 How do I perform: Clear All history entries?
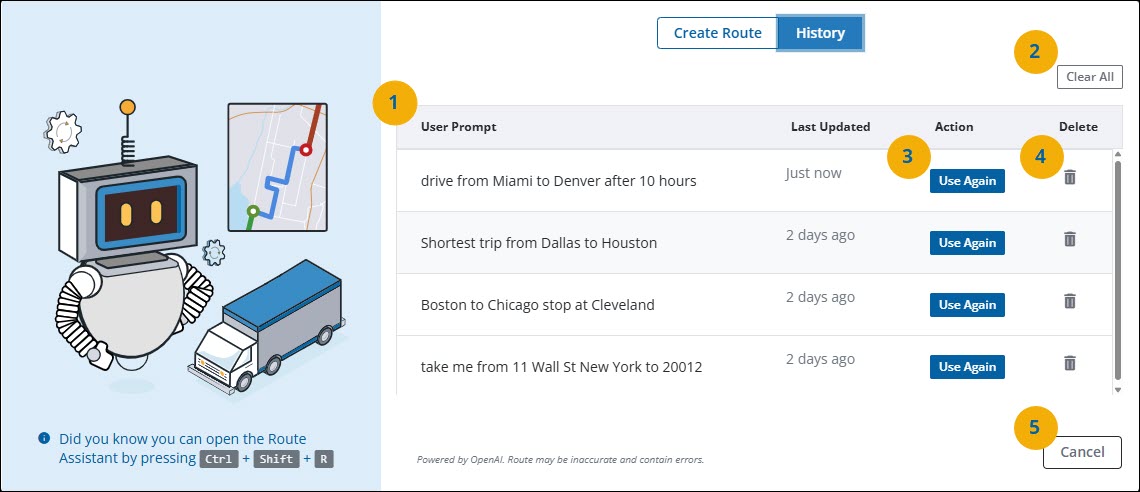pos(1089,77)
